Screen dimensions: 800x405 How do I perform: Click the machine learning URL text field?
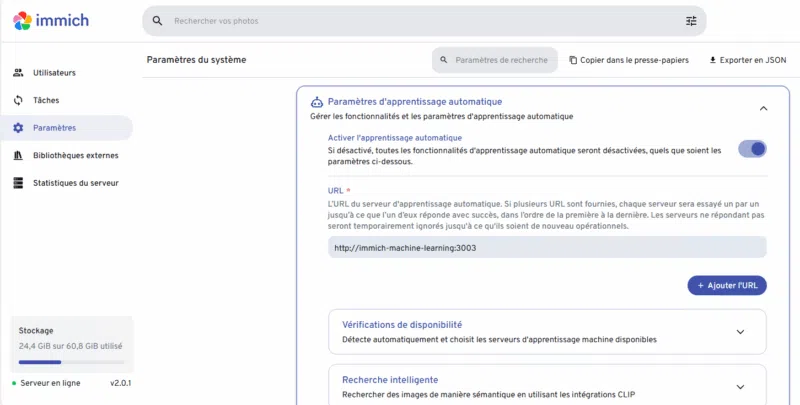tap(546, 247)
